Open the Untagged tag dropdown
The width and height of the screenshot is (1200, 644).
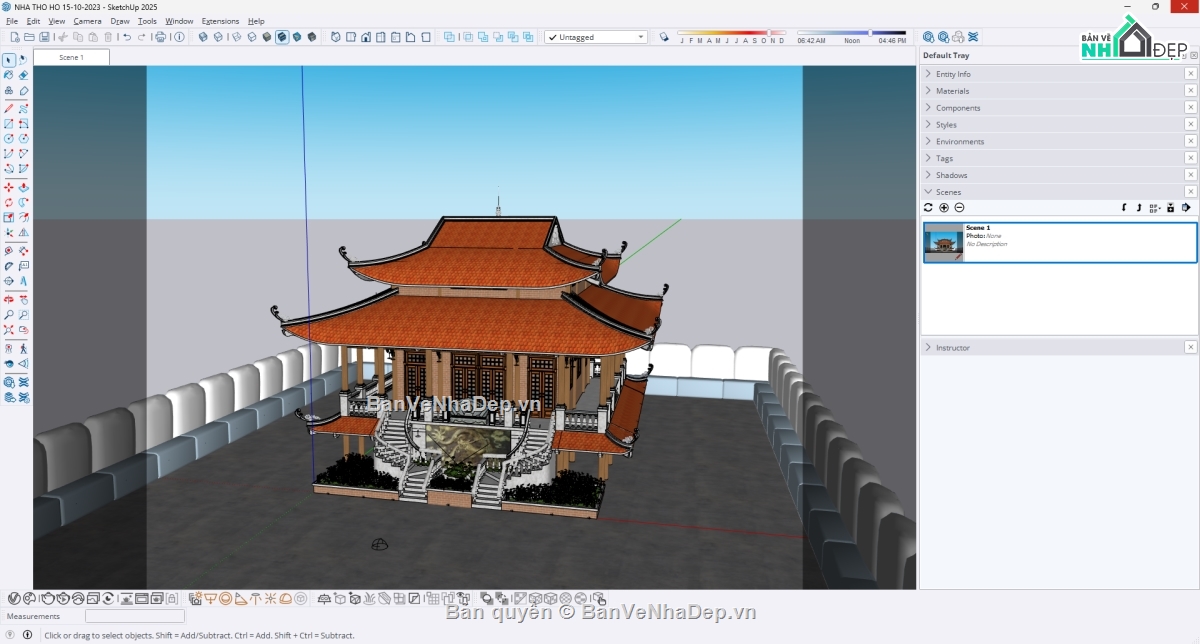[597, 37]
